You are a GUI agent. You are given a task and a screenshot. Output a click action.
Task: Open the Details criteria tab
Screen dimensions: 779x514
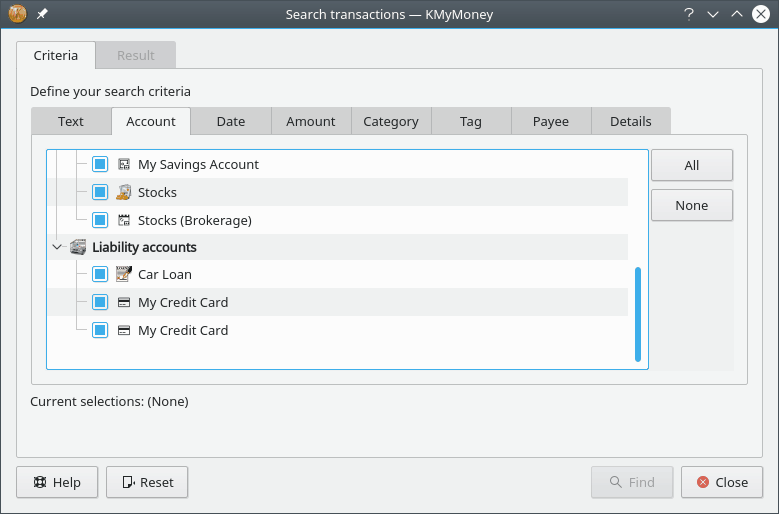(x=631, y=121)
